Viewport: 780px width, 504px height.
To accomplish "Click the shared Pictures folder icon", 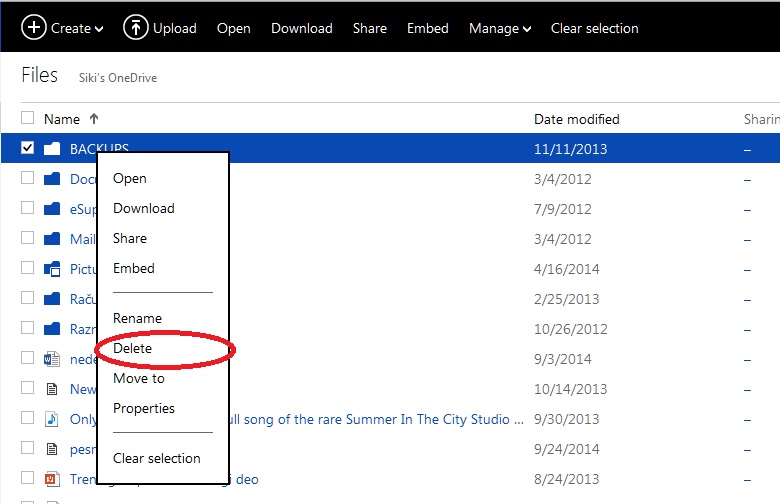I will point(52,269).
